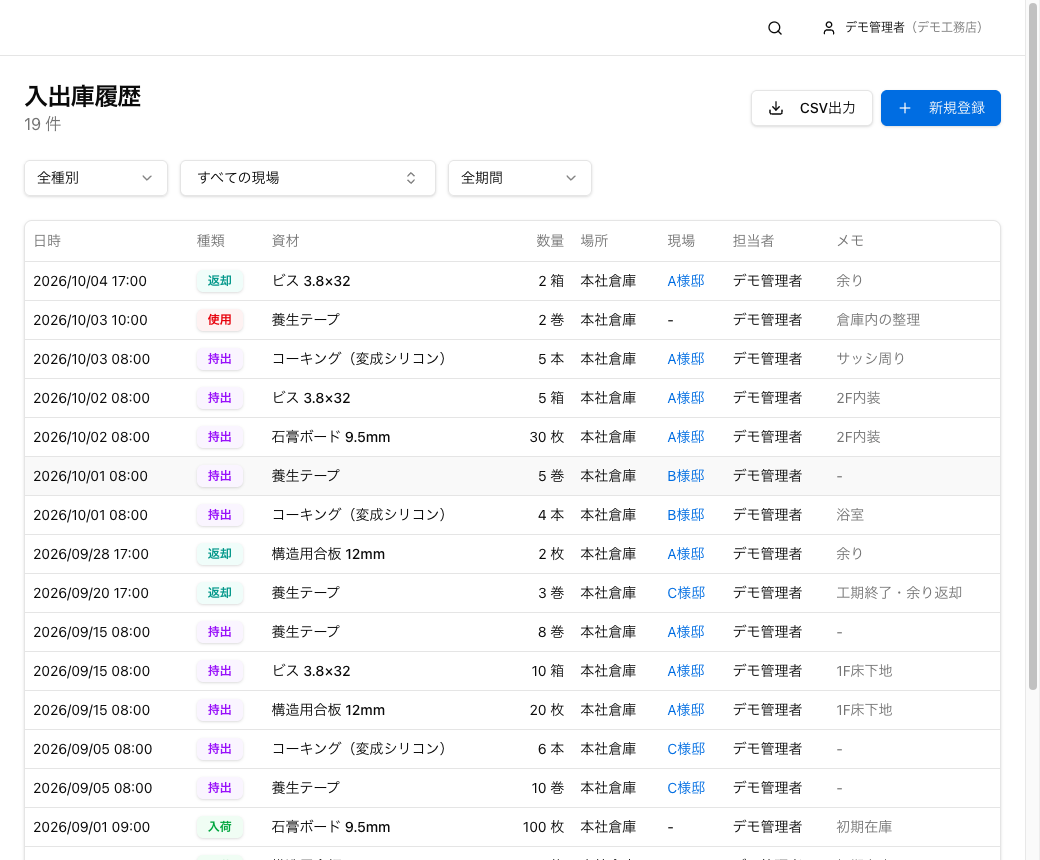The height and width of the screenshot is (860, 1040).
Task: Click the 担当者 column header
Action: [x=753, y=241]
